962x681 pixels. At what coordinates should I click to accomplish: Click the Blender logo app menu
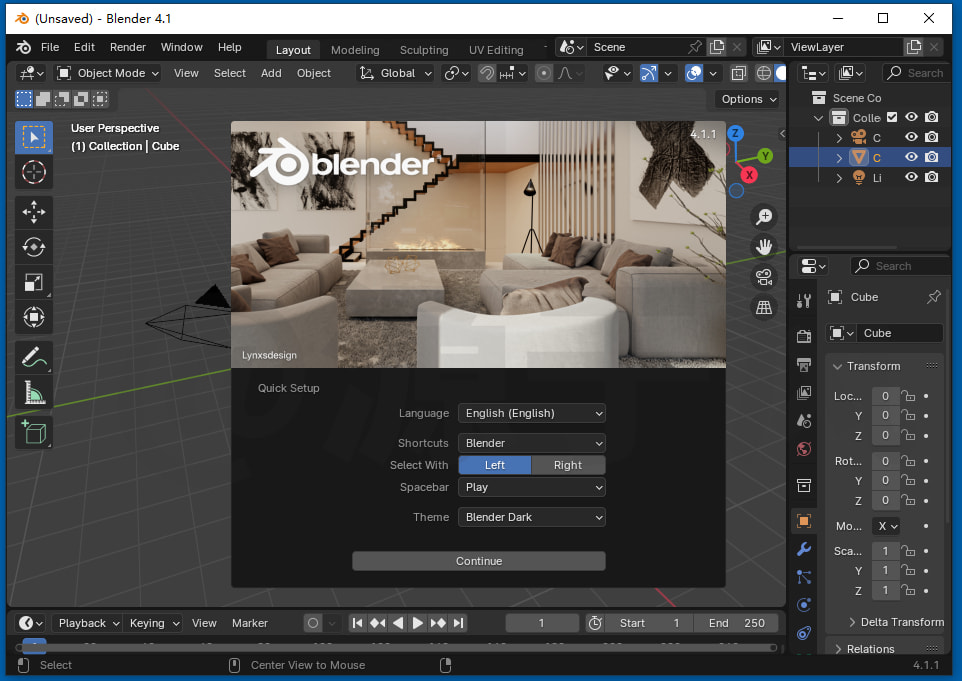23,47
